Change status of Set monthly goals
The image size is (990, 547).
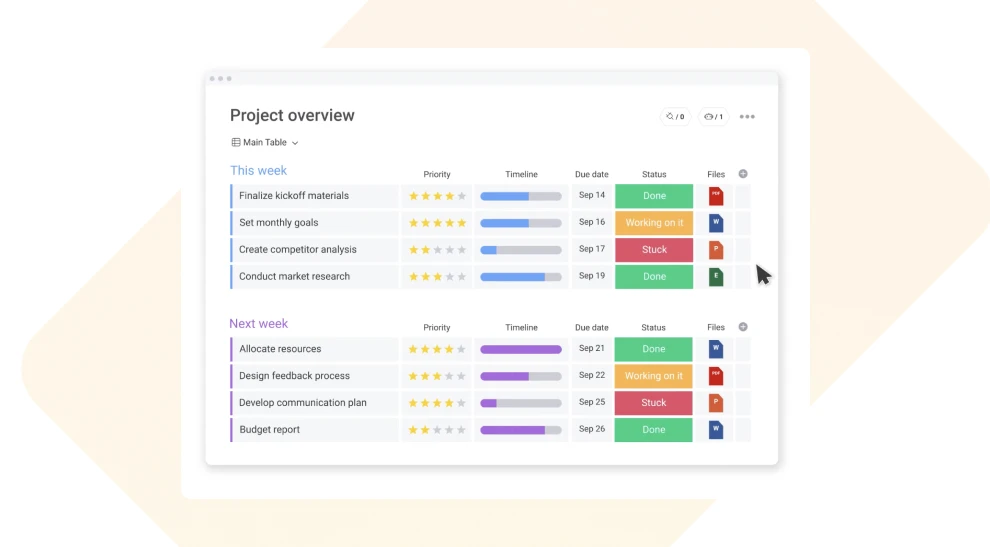tap(654, 223)
